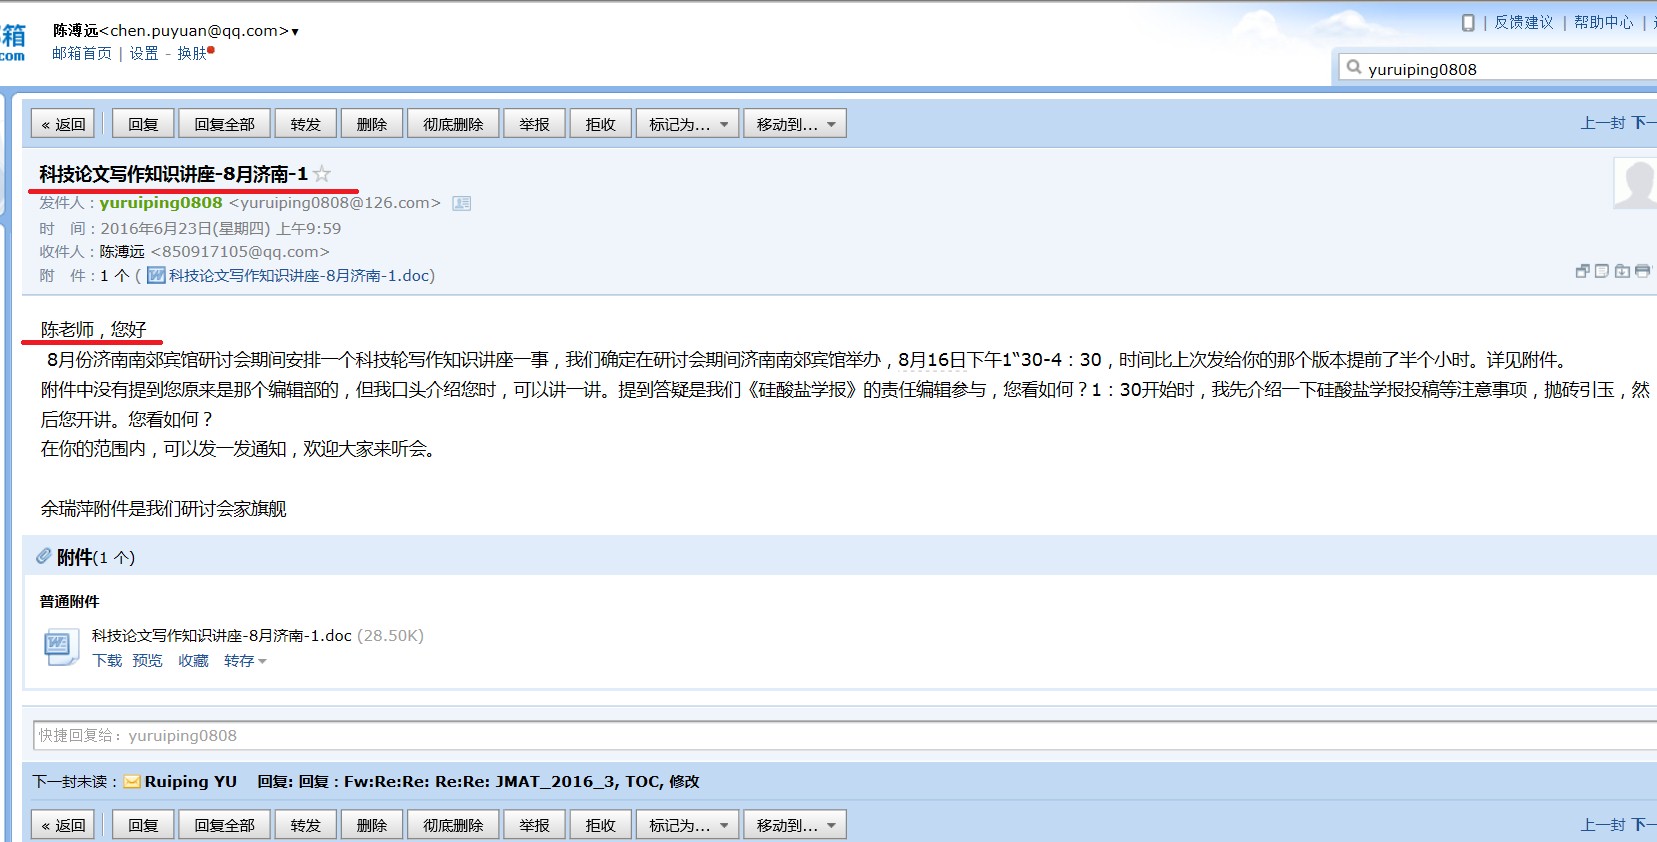
Task: Click the mobile phone icon at top right
Action: pyautogui.click(x=1468, y=22)
